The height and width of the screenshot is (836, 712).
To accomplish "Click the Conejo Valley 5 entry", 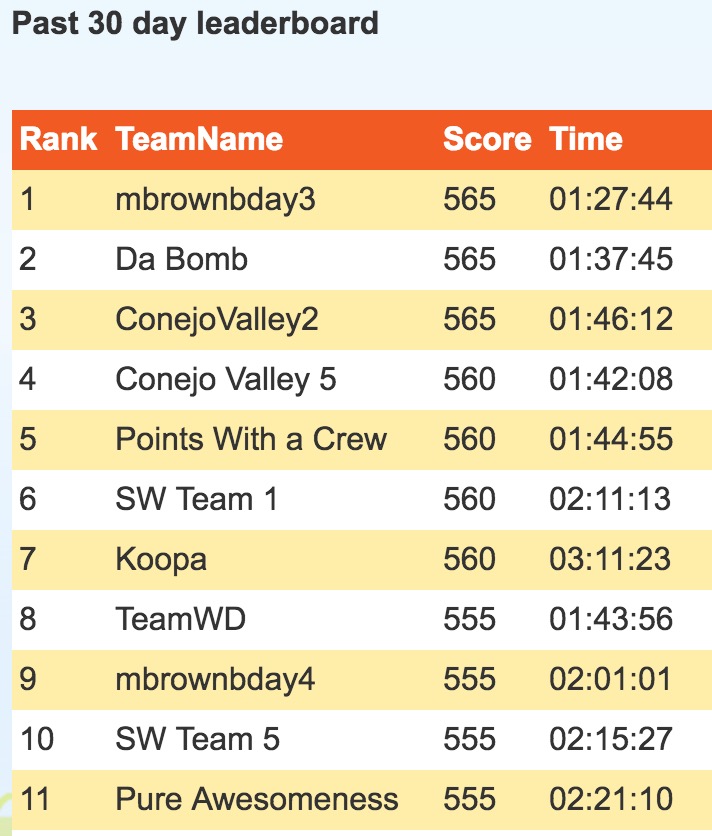I will point(226,380).
